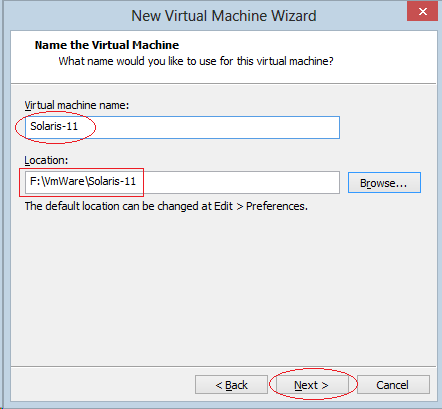Image resolution: width=442 pixels, height=409 pixels.
Task: Close the wizard with the red X
Action: point(422,11)
